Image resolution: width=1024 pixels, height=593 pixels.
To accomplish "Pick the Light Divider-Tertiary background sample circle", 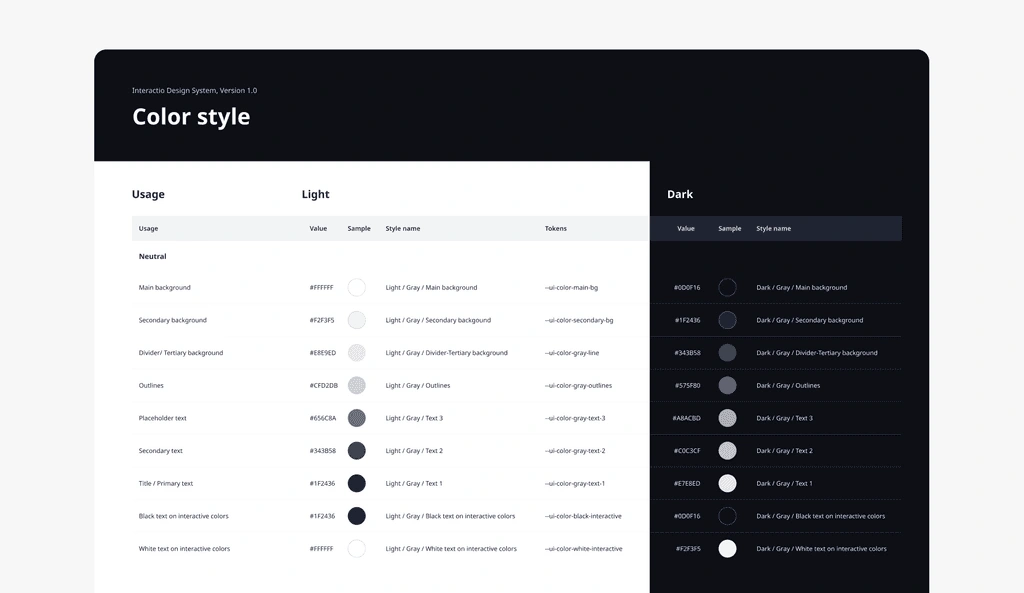I will (357, 353).
